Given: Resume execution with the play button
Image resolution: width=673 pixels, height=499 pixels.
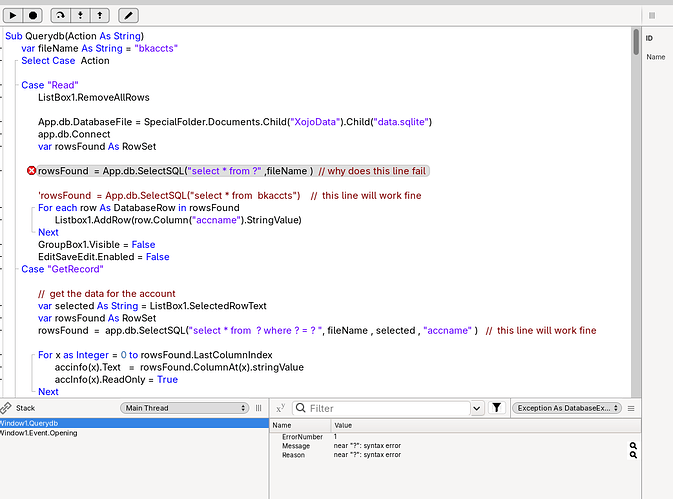Looking at the screenshot, I should tap(13, 16).
